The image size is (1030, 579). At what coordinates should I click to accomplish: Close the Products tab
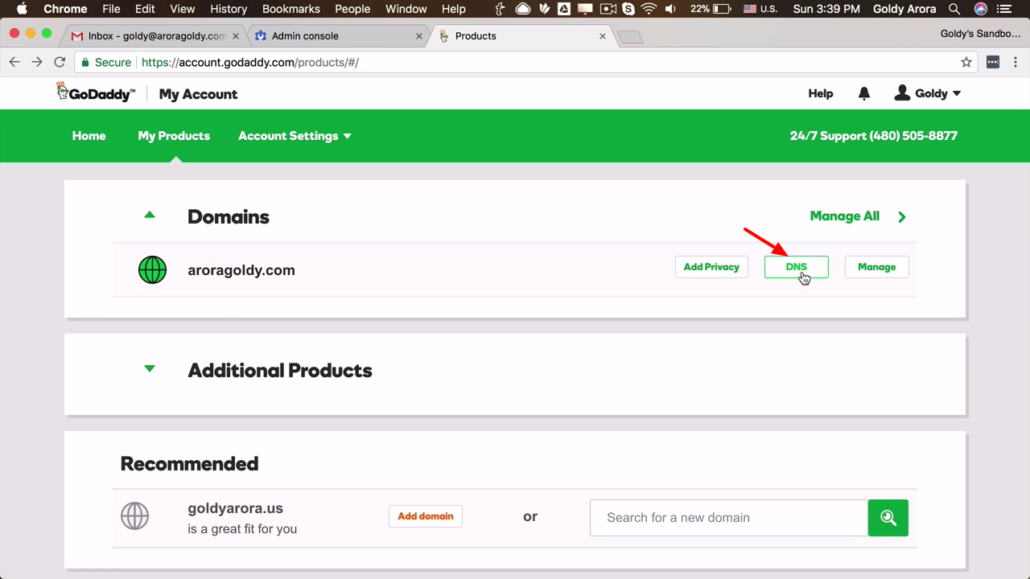click(x=602, y=36)
